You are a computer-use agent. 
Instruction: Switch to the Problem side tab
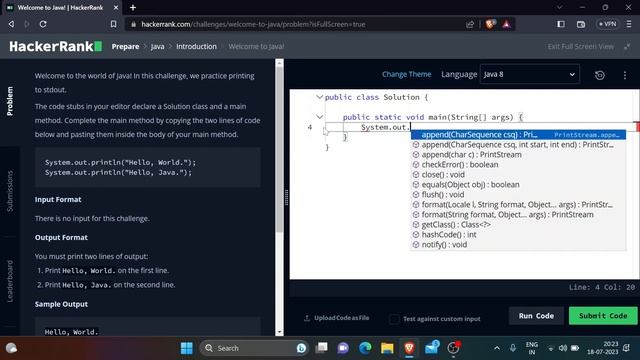[10, 101]
